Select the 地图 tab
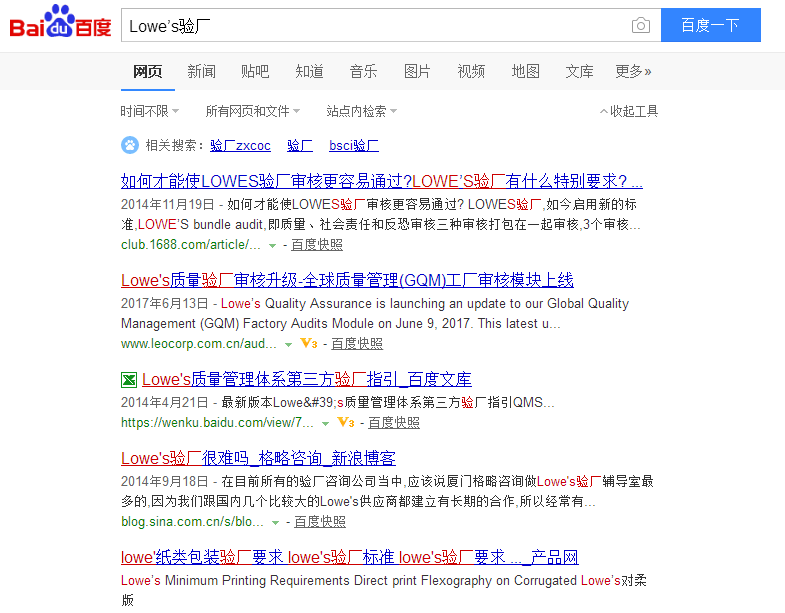 pos(525,72)
